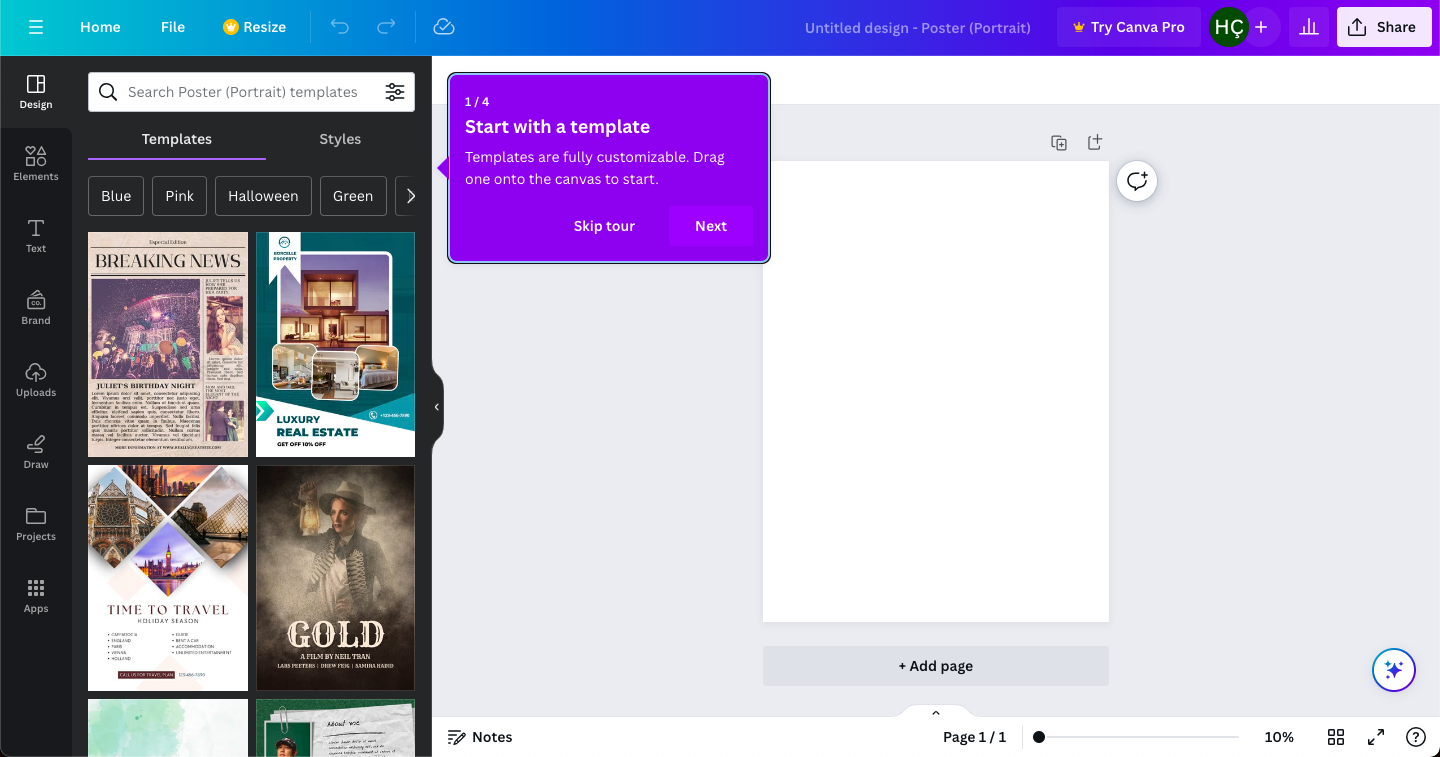The image size is (1440, 757).
Task: Open the Magic assistant sparkle button
Action: [x=1393, y=670]
